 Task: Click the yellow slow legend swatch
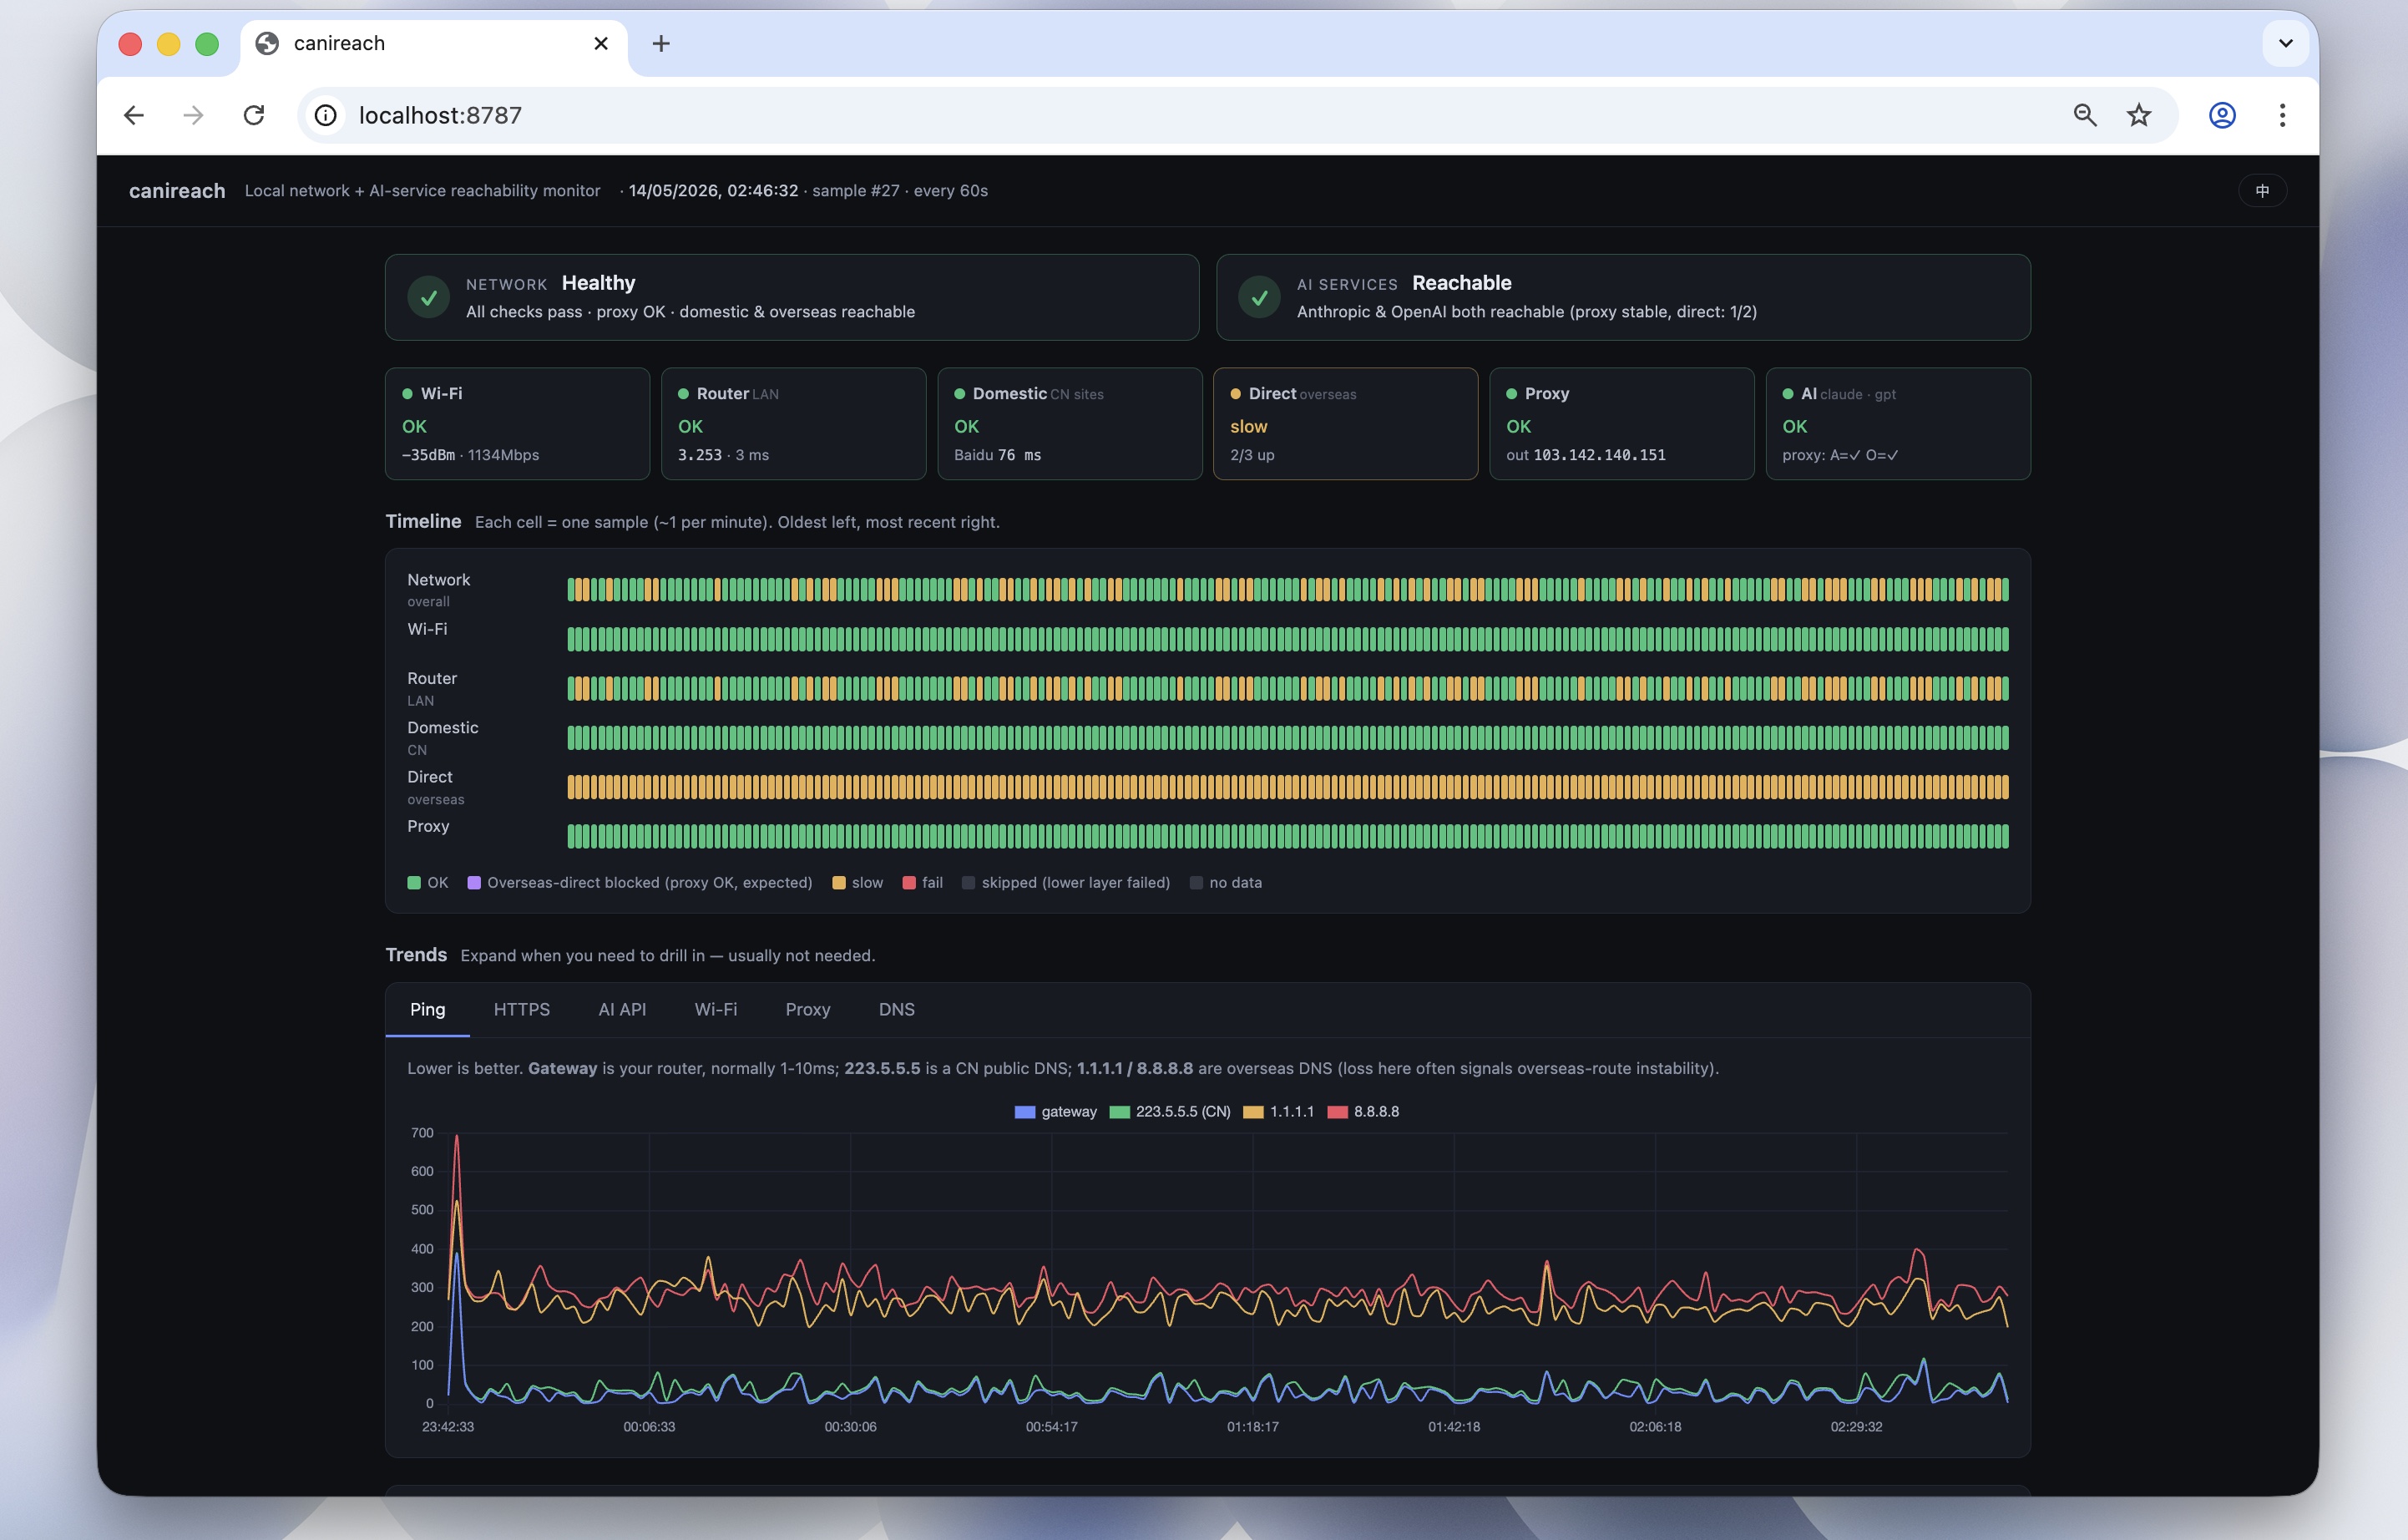click(x=839, y=883)
